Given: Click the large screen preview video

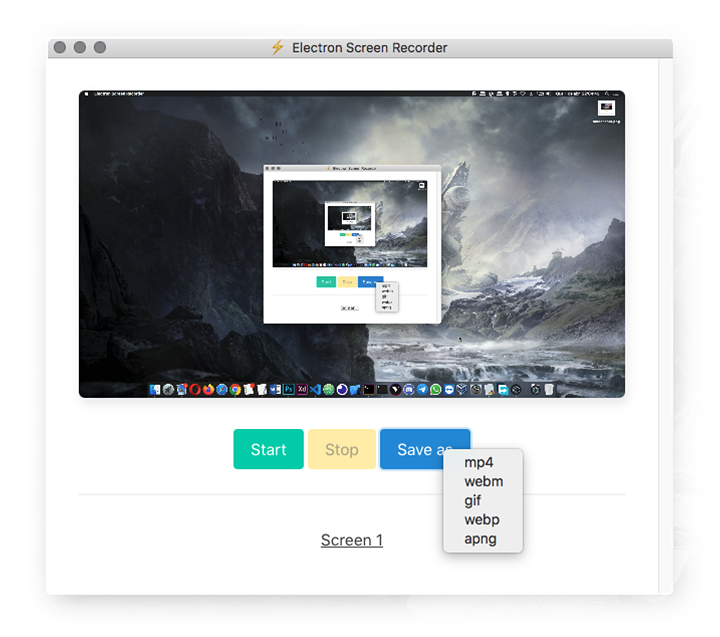Looking at the screenshot, I should [352, 244].
